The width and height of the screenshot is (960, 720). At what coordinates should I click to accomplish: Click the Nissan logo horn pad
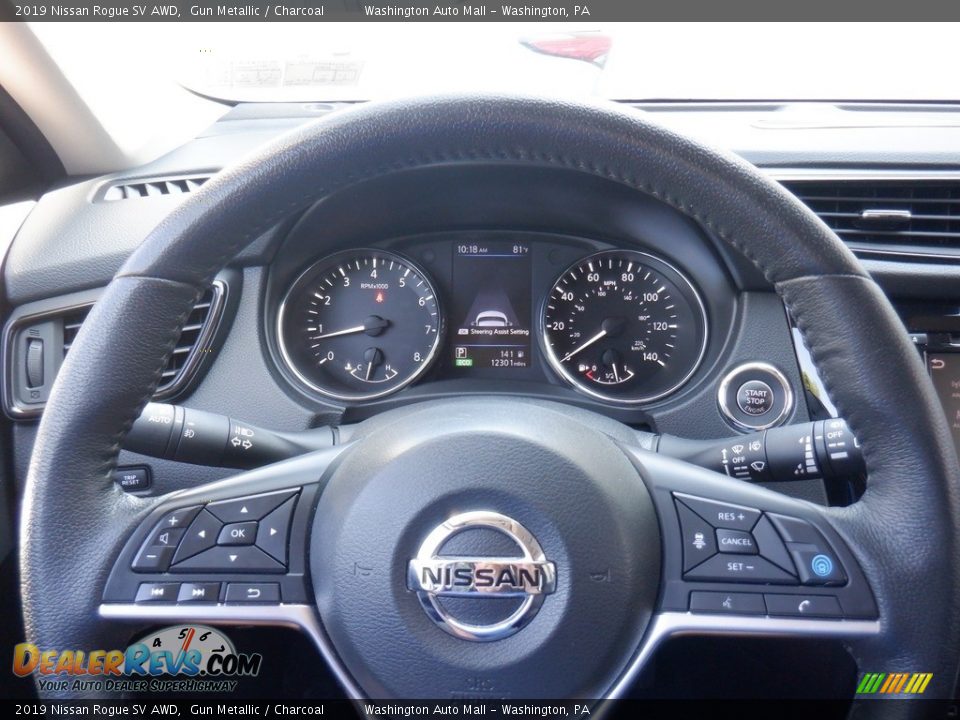pos(481,576)
